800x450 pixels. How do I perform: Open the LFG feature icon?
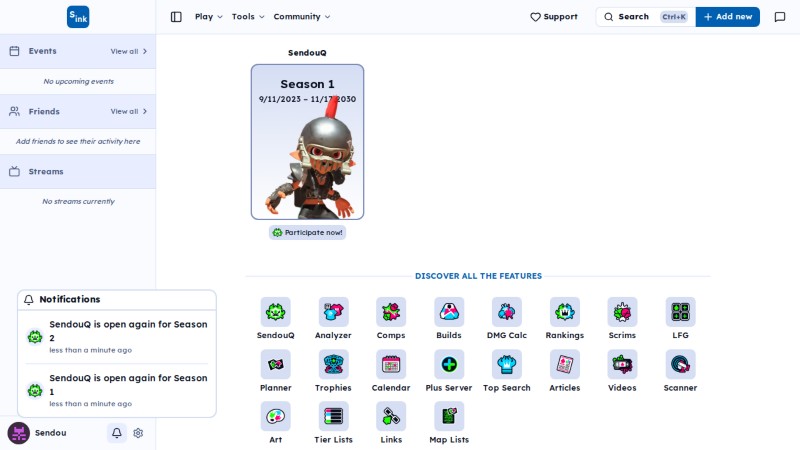[x=680, y=312]
